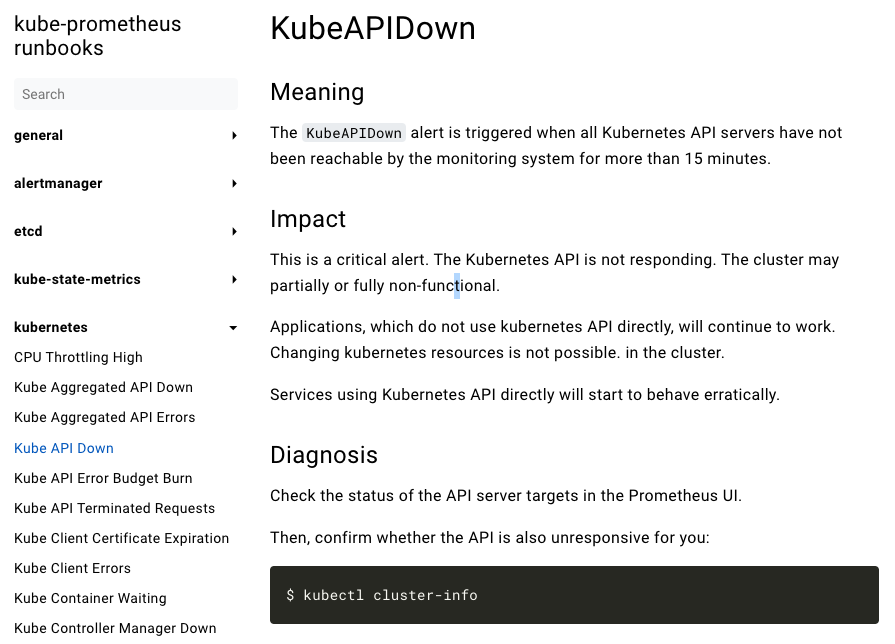
Task: Click the KubeAPIDown inline code text
Action: pyautogui.click(x=354, y=133)
